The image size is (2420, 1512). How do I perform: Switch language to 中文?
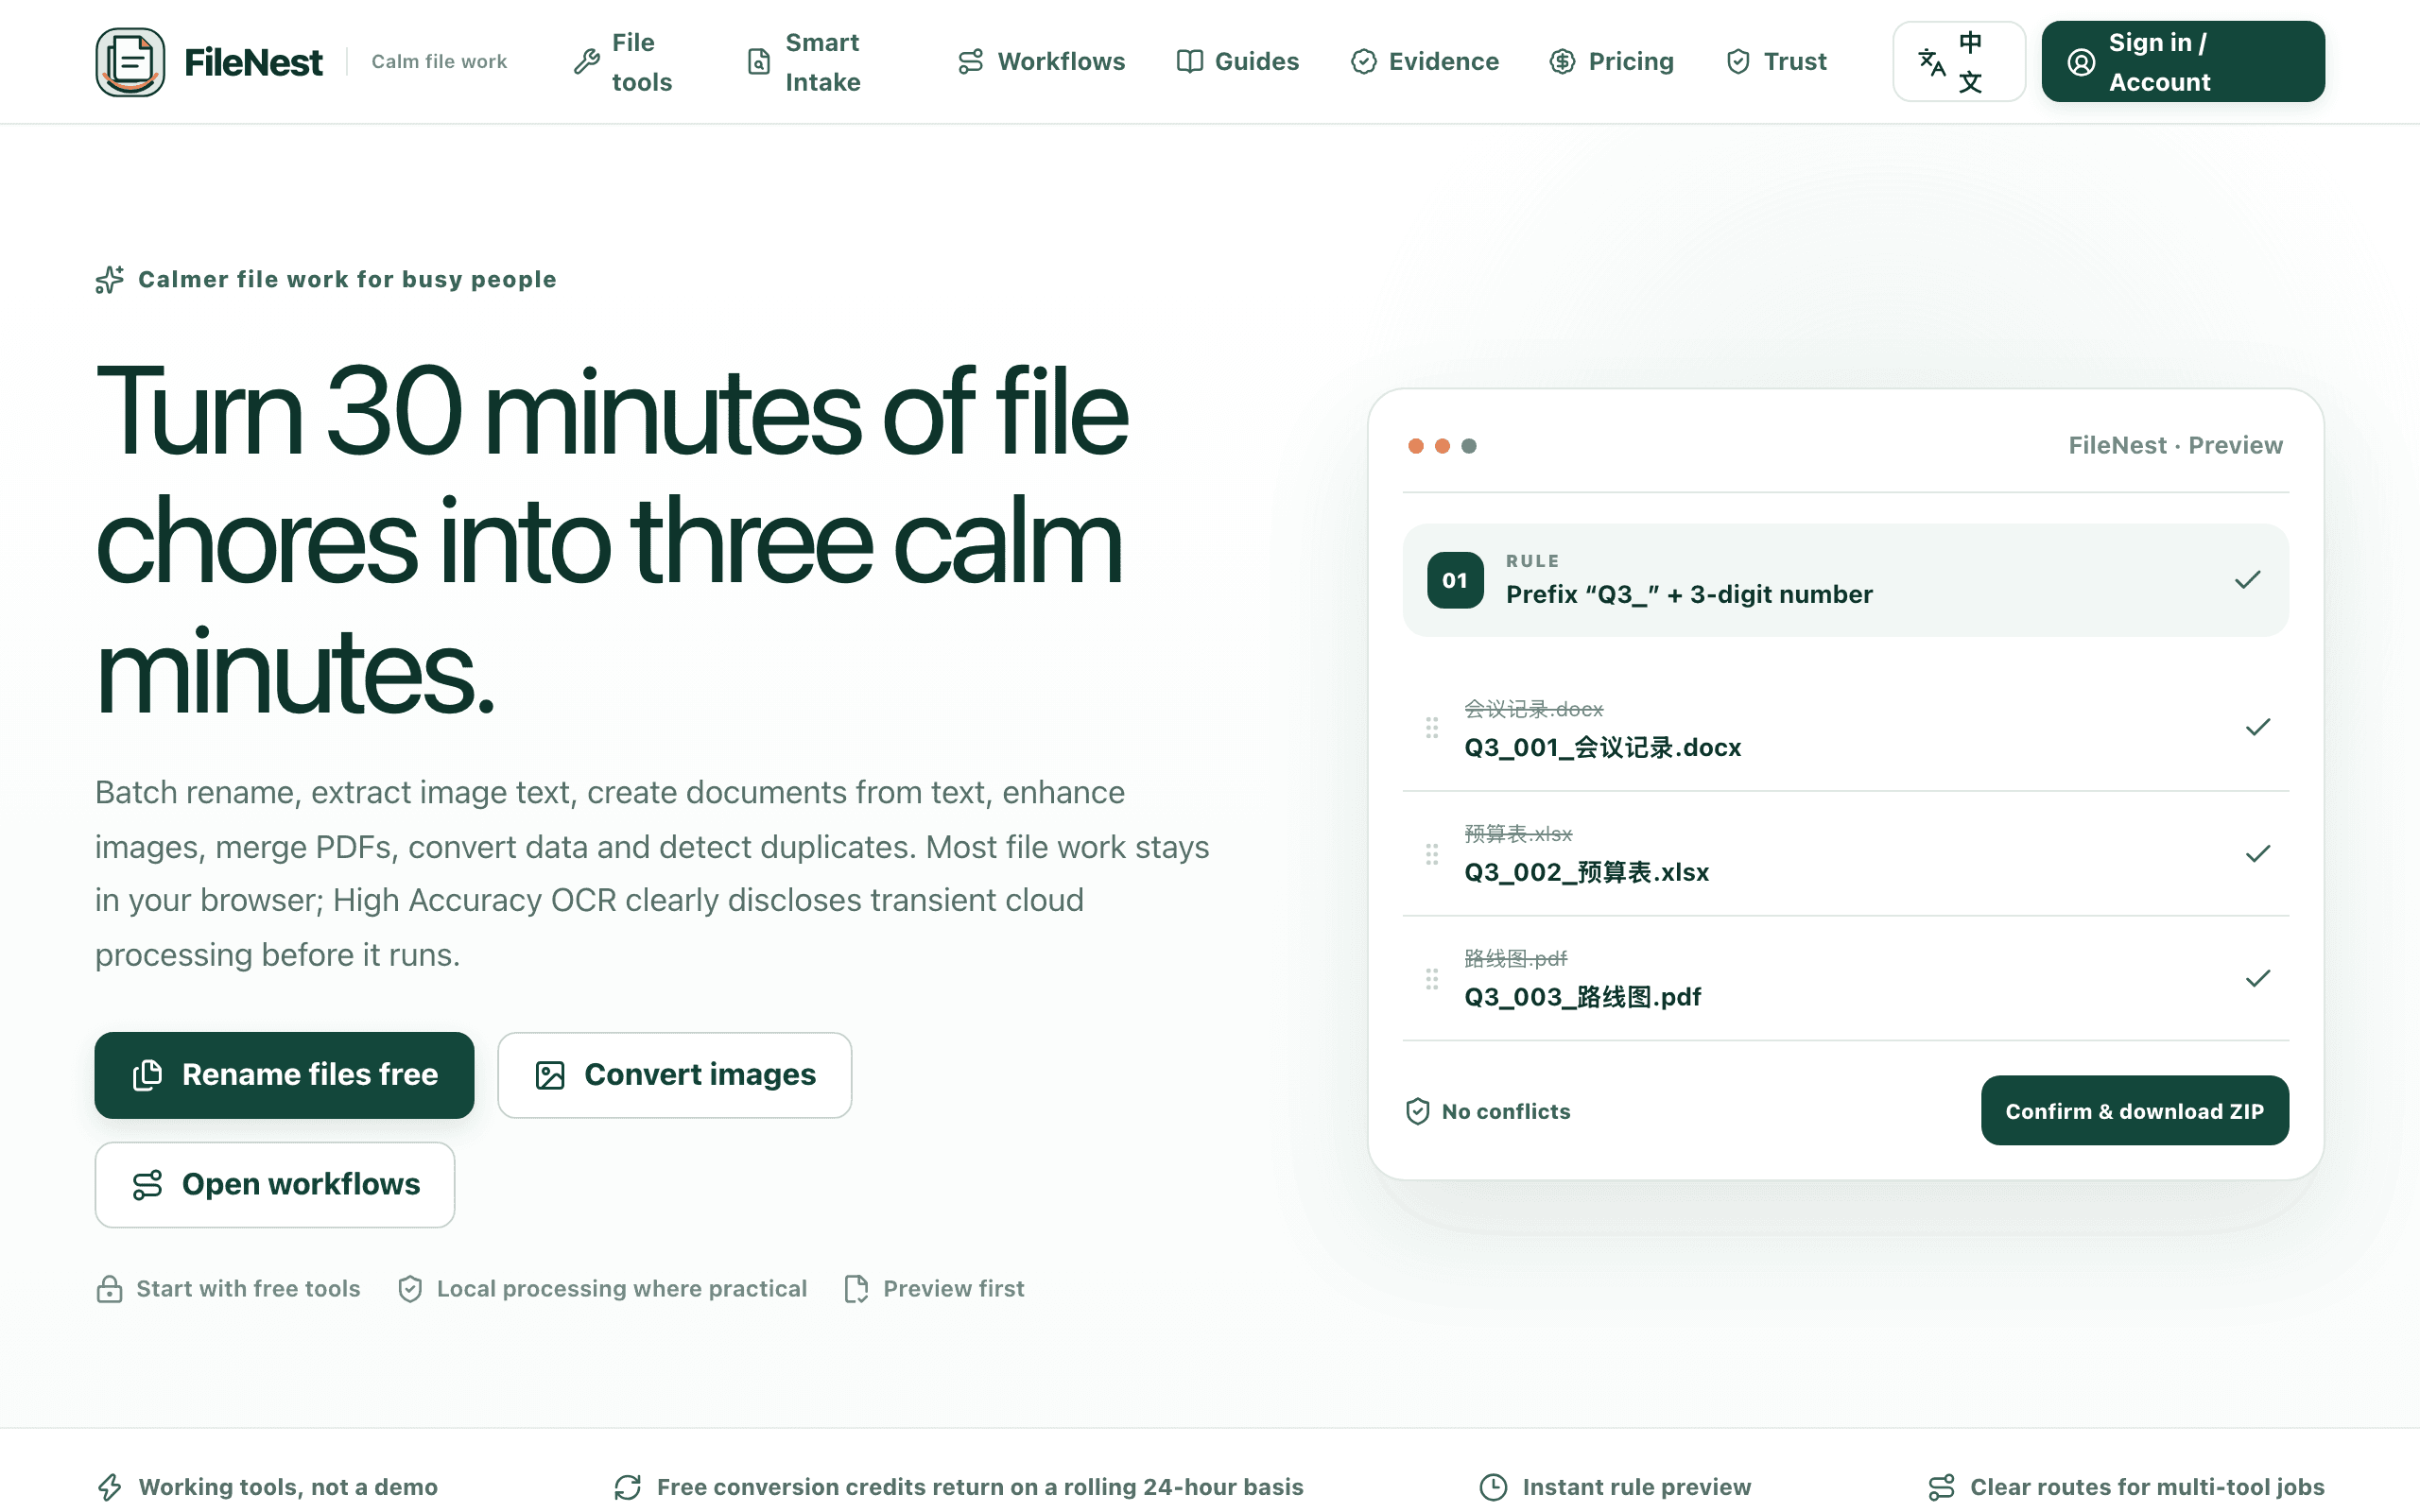click(x=1959, y=62)
